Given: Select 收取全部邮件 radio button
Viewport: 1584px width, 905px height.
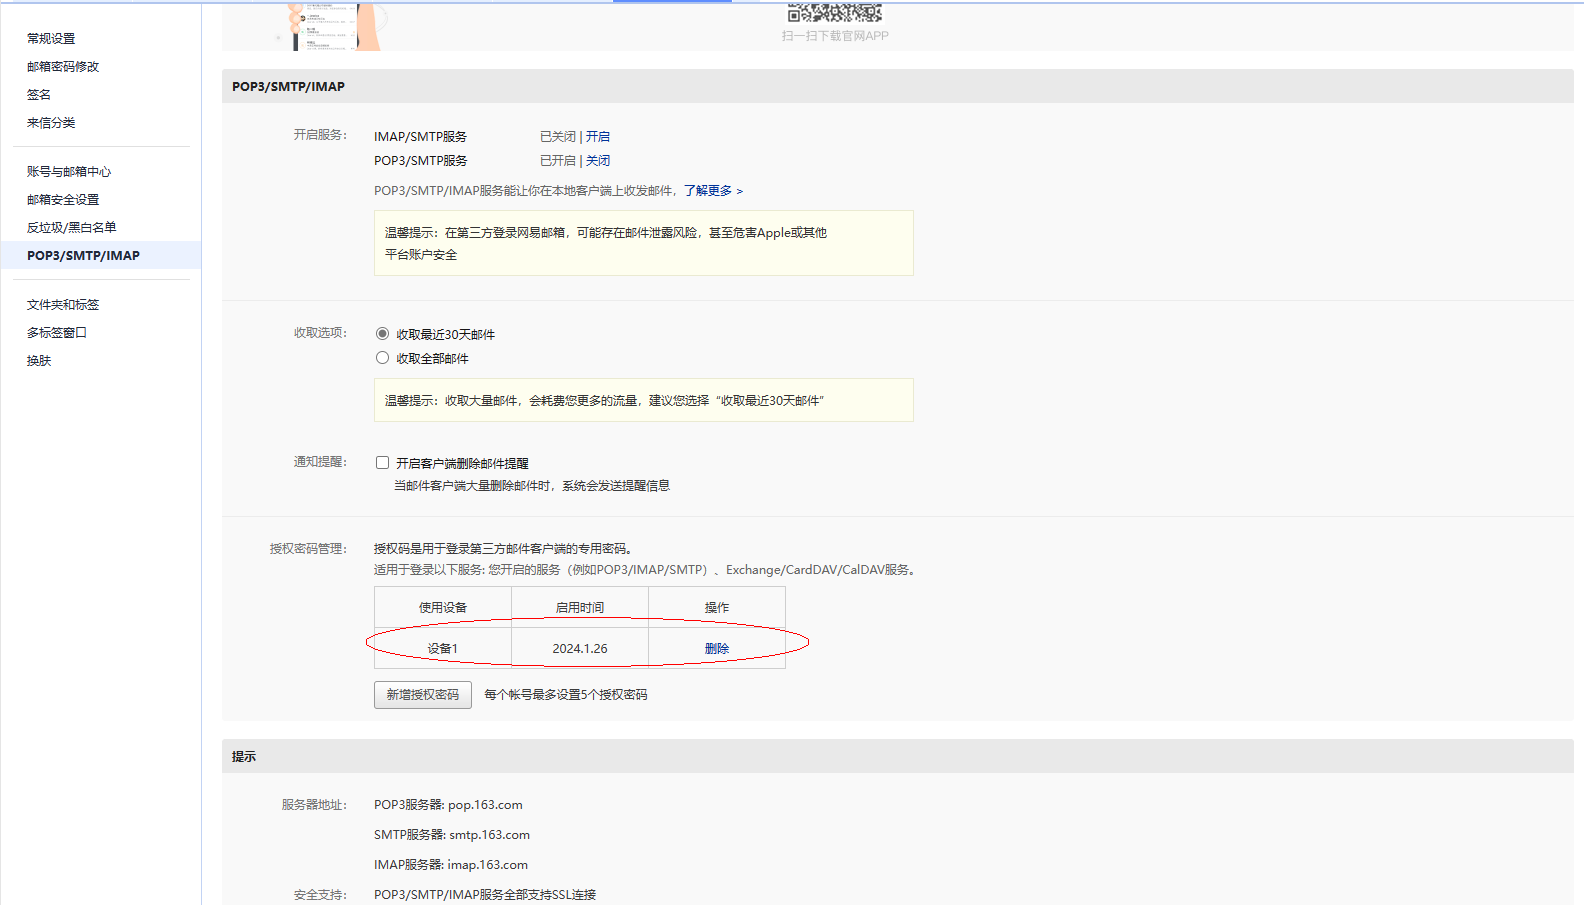Looking at the screenshot, I should click(382, 358).
